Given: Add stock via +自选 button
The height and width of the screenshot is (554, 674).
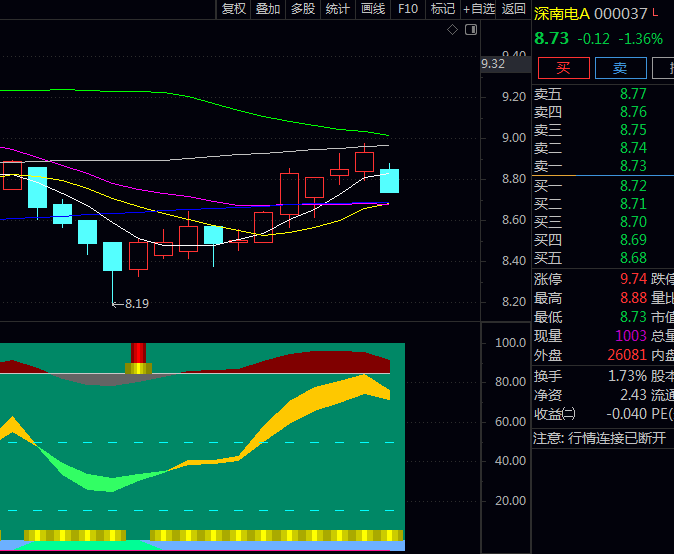Looking at the screenshot, I should 478,9.
